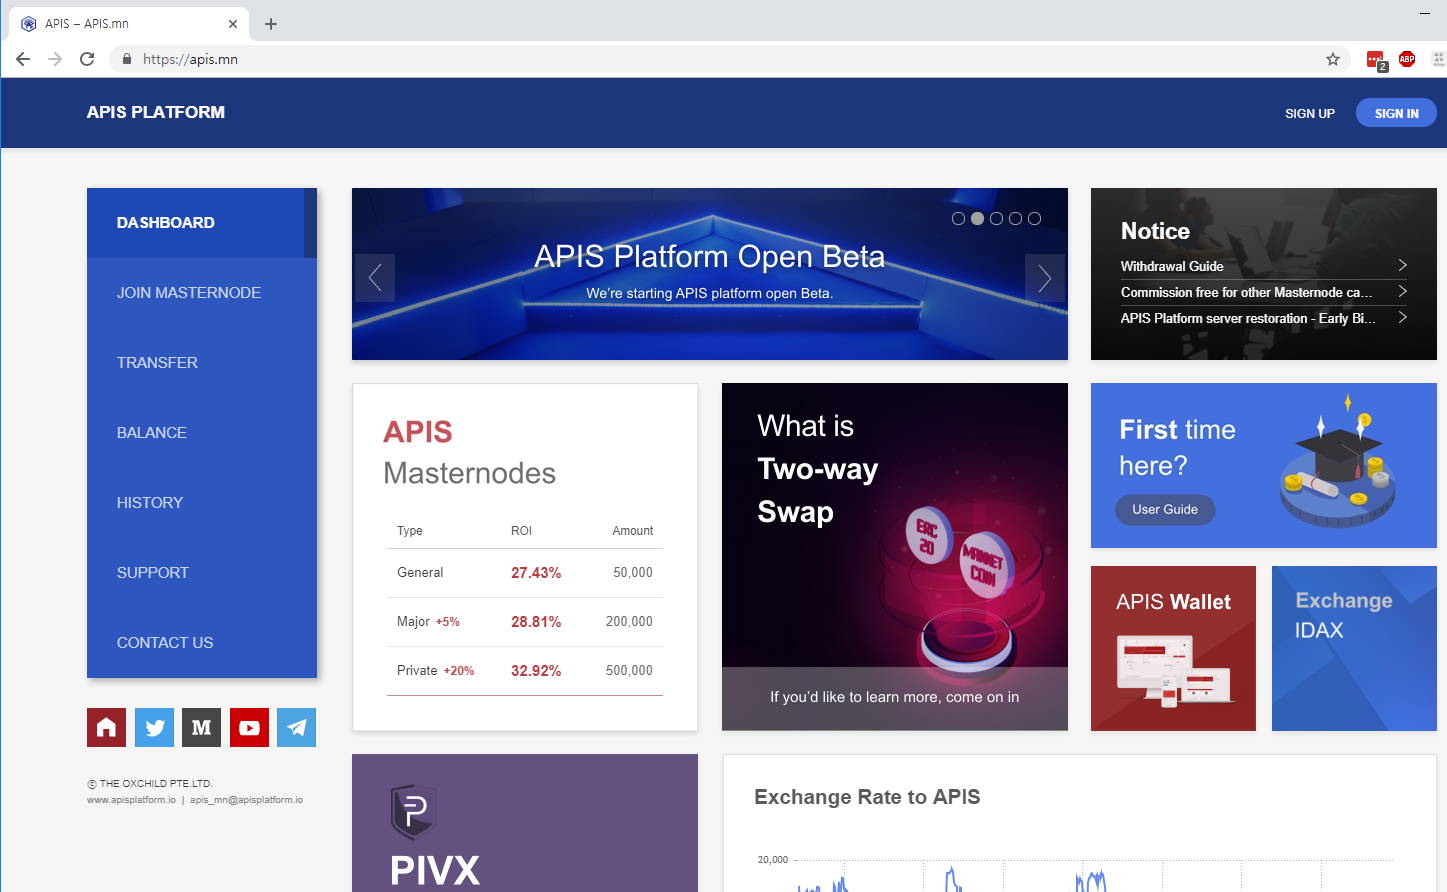Expand Commission free Masternode notice arrow
The height and width of the screenshot is (892, 1447).
1402,291
